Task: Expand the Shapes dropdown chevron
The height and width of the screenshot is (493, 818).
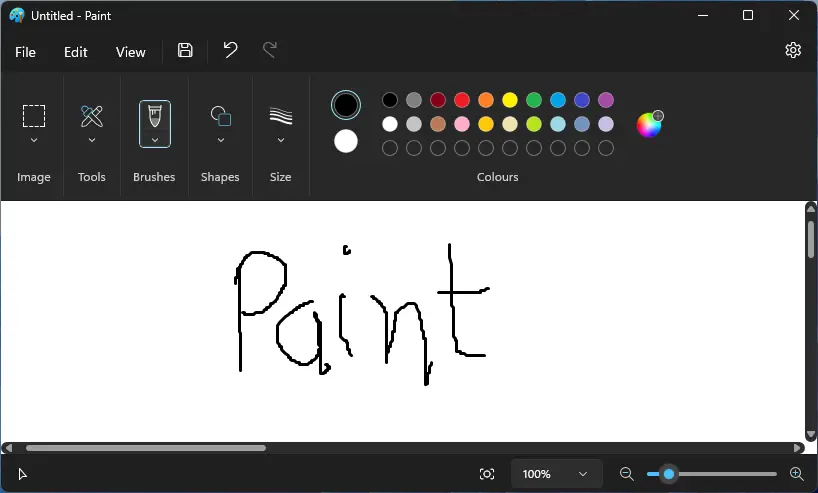Action: (221, 140)
